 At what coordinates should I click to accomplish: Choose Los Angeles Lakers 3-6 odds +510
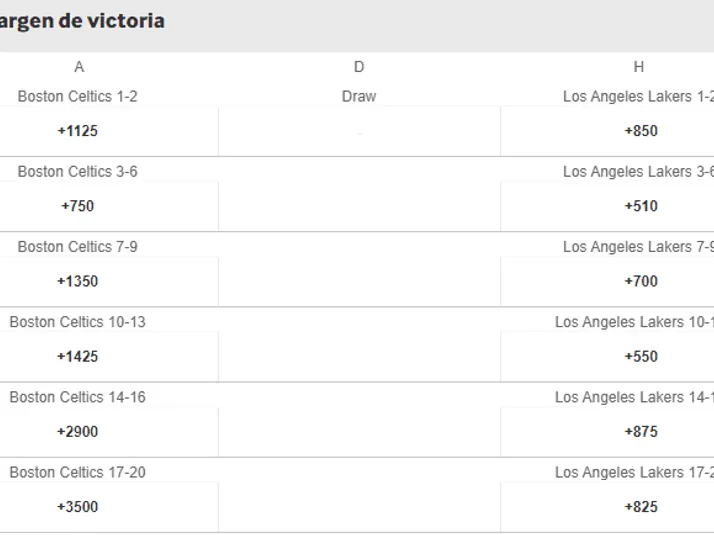641,206
